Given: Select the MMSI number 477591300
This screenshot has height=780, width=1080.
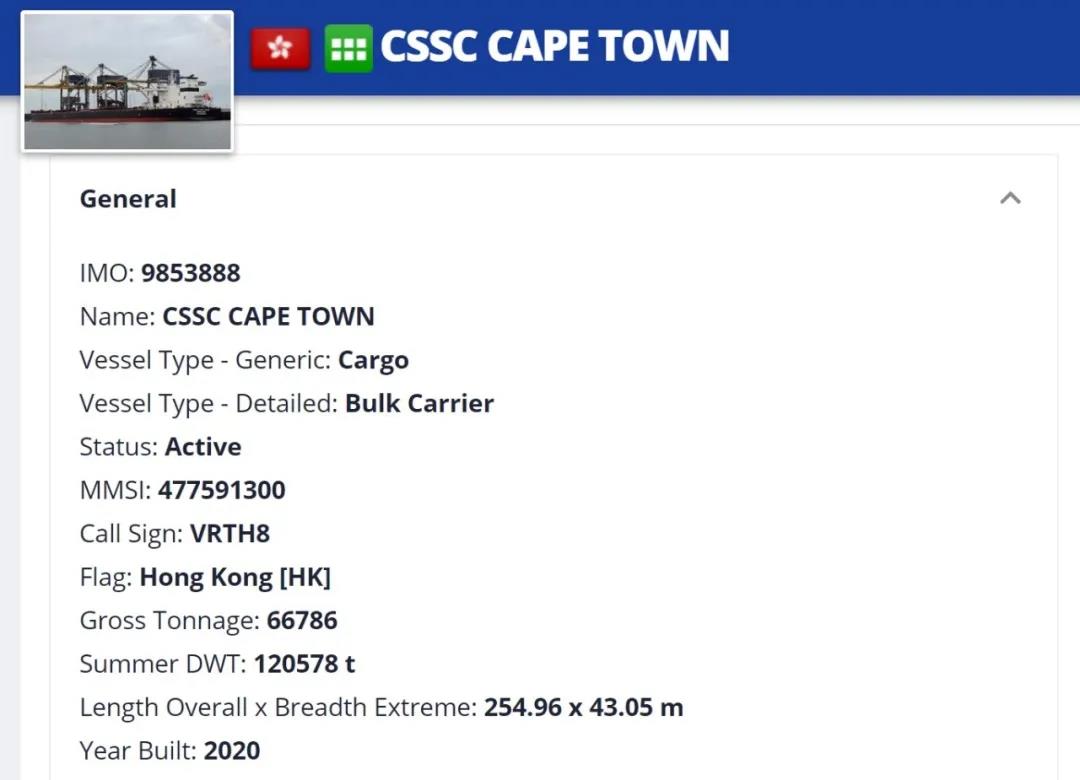Looking at the screenshot, I should pyautogui.click(x=221, y=490).
